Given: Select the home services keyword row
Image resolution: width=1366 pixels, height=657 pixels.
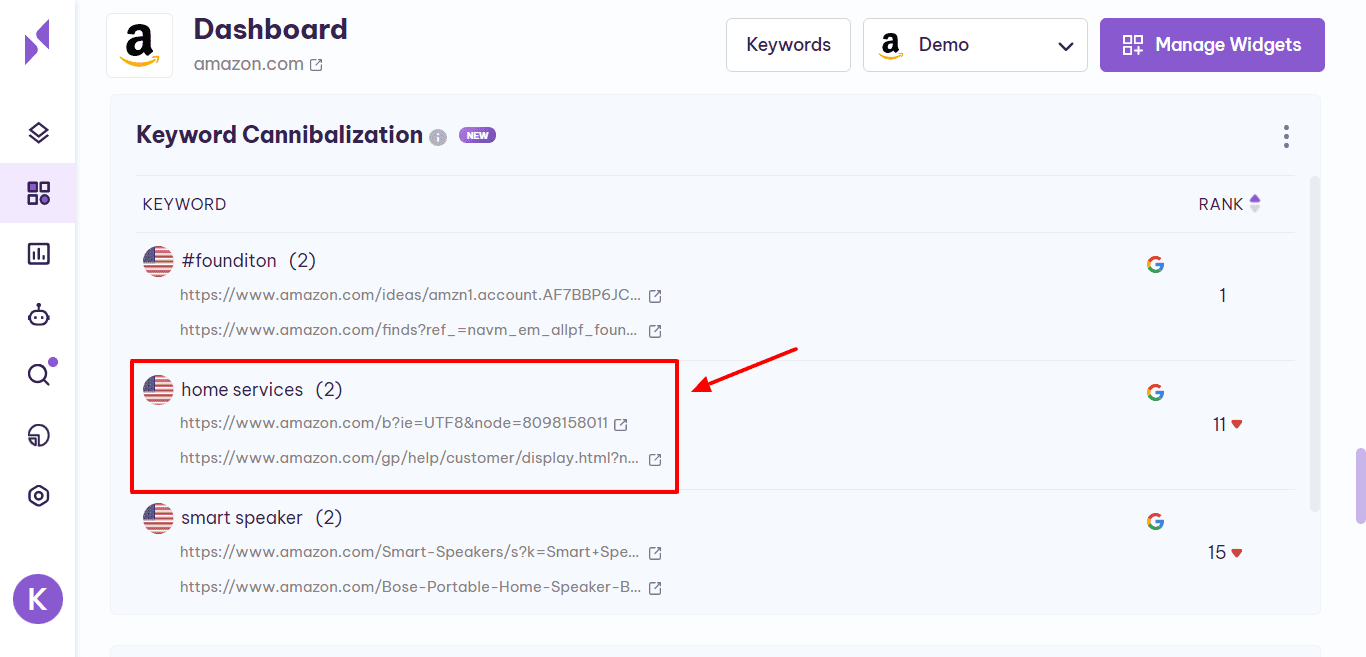Looking at the screenshot, I should coord(242,389).
